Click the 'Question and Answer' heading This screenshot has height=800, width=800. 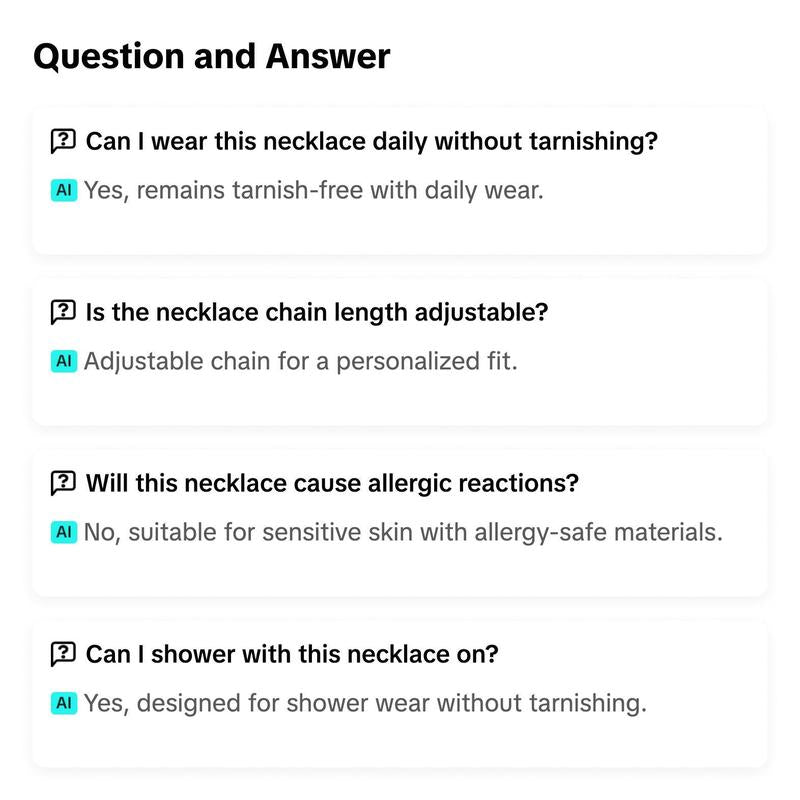tap(212, 56)
